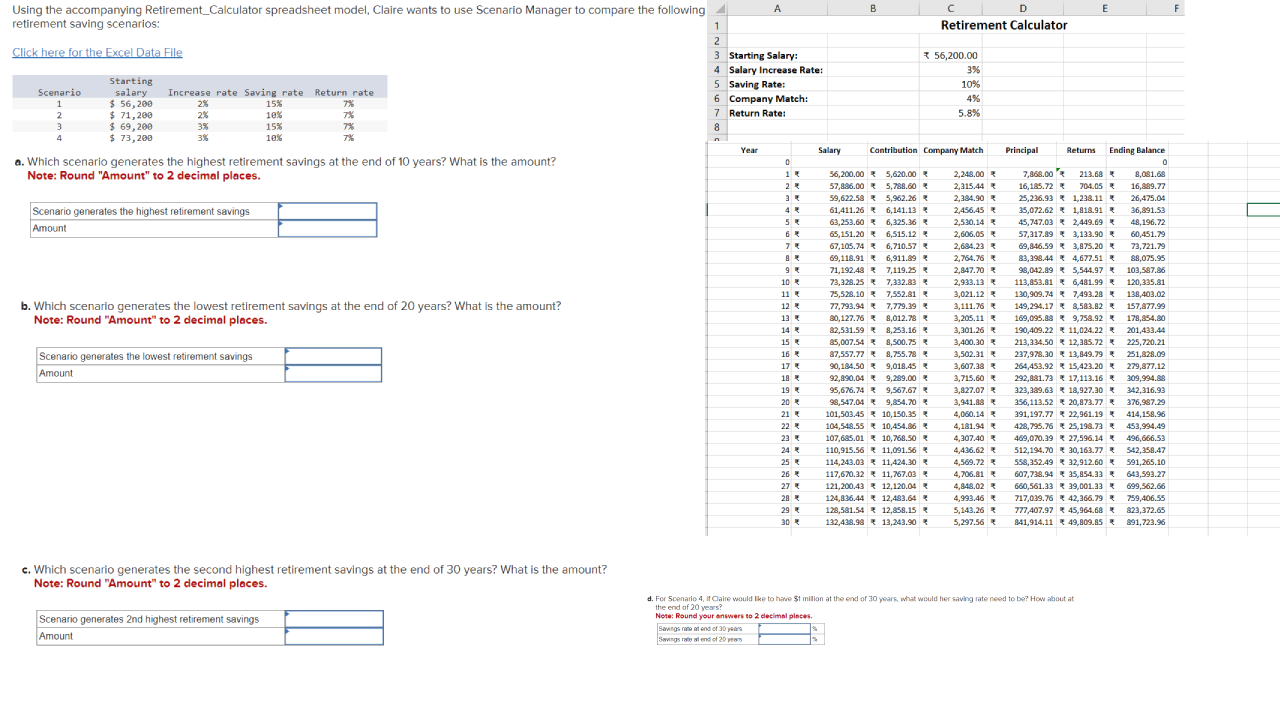Click the Retirement Calculator title cell
Screen dimensions: 1280x720
1002,25
